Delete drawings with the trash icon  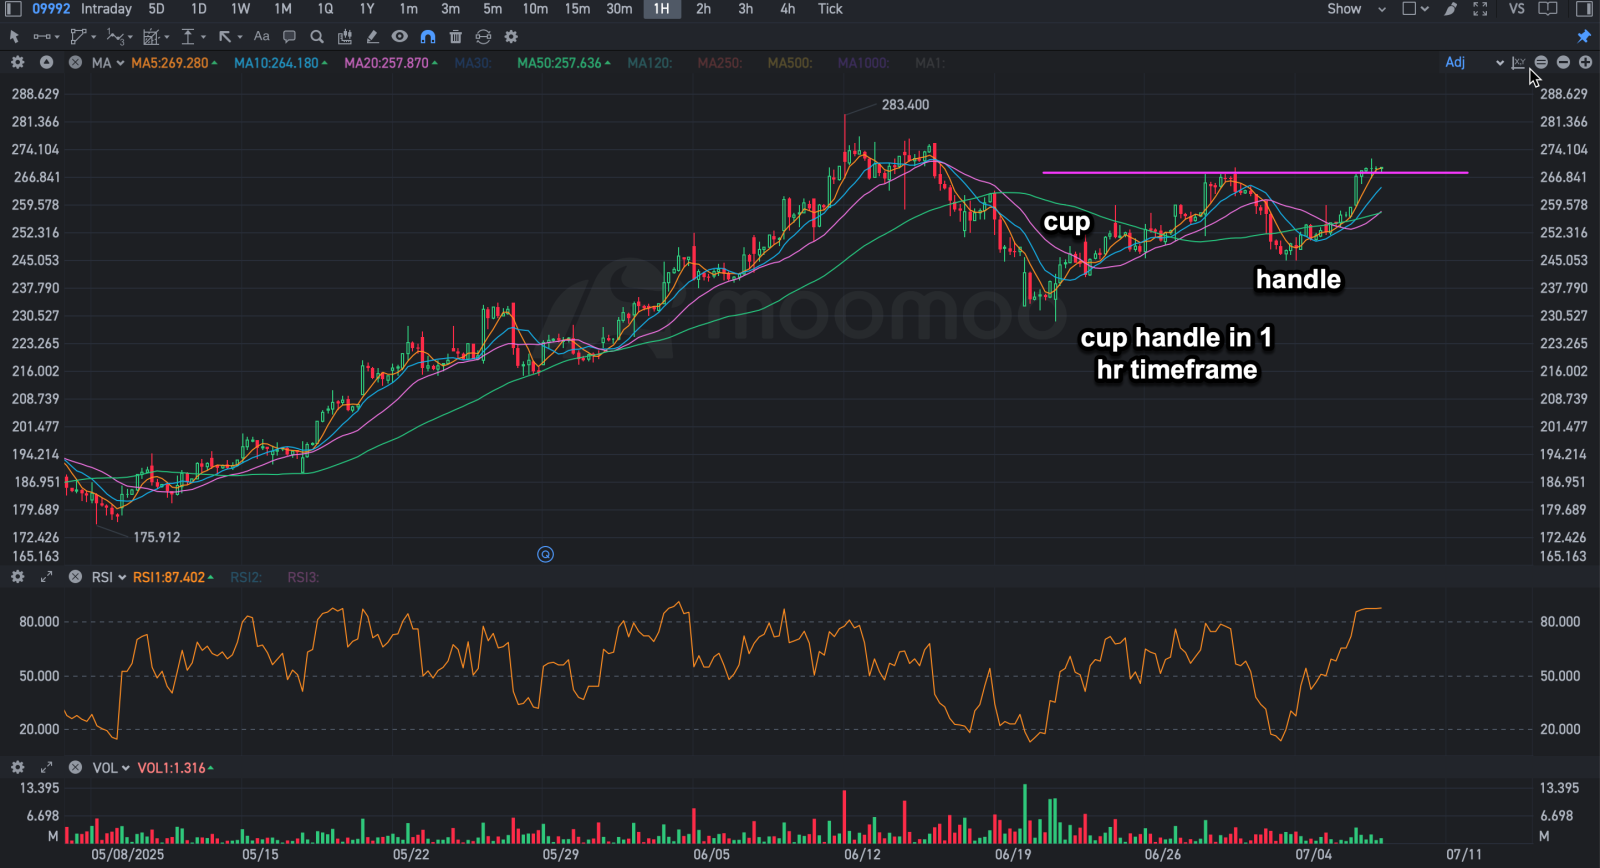(x=455, y=36)
